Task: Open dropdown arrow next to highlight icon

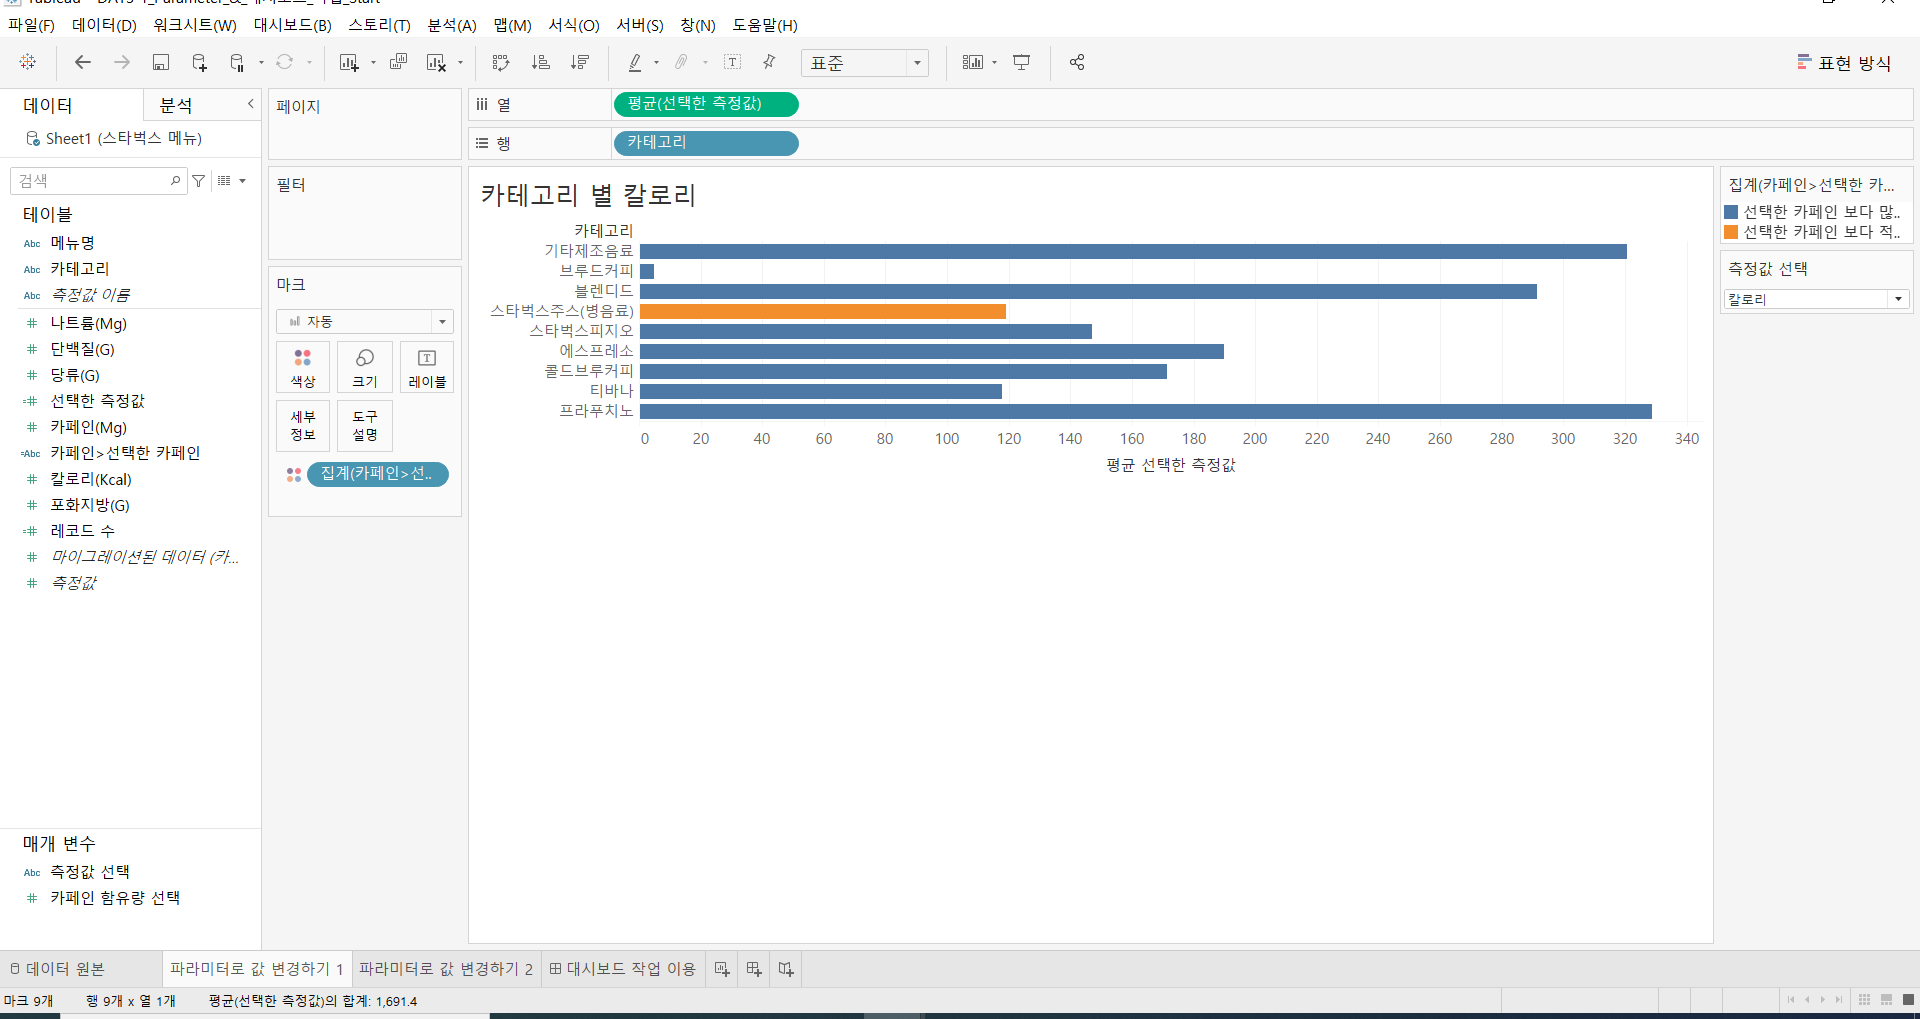Action: [656, 63]
